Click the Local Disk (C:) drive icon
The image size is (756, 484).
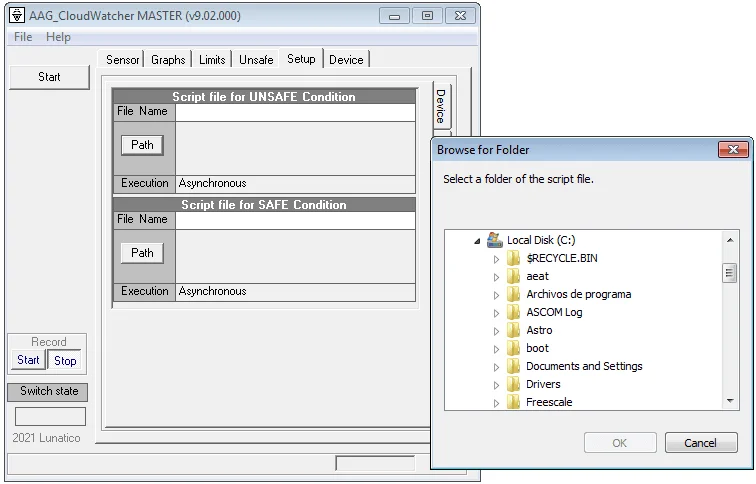tap(495, 240)
